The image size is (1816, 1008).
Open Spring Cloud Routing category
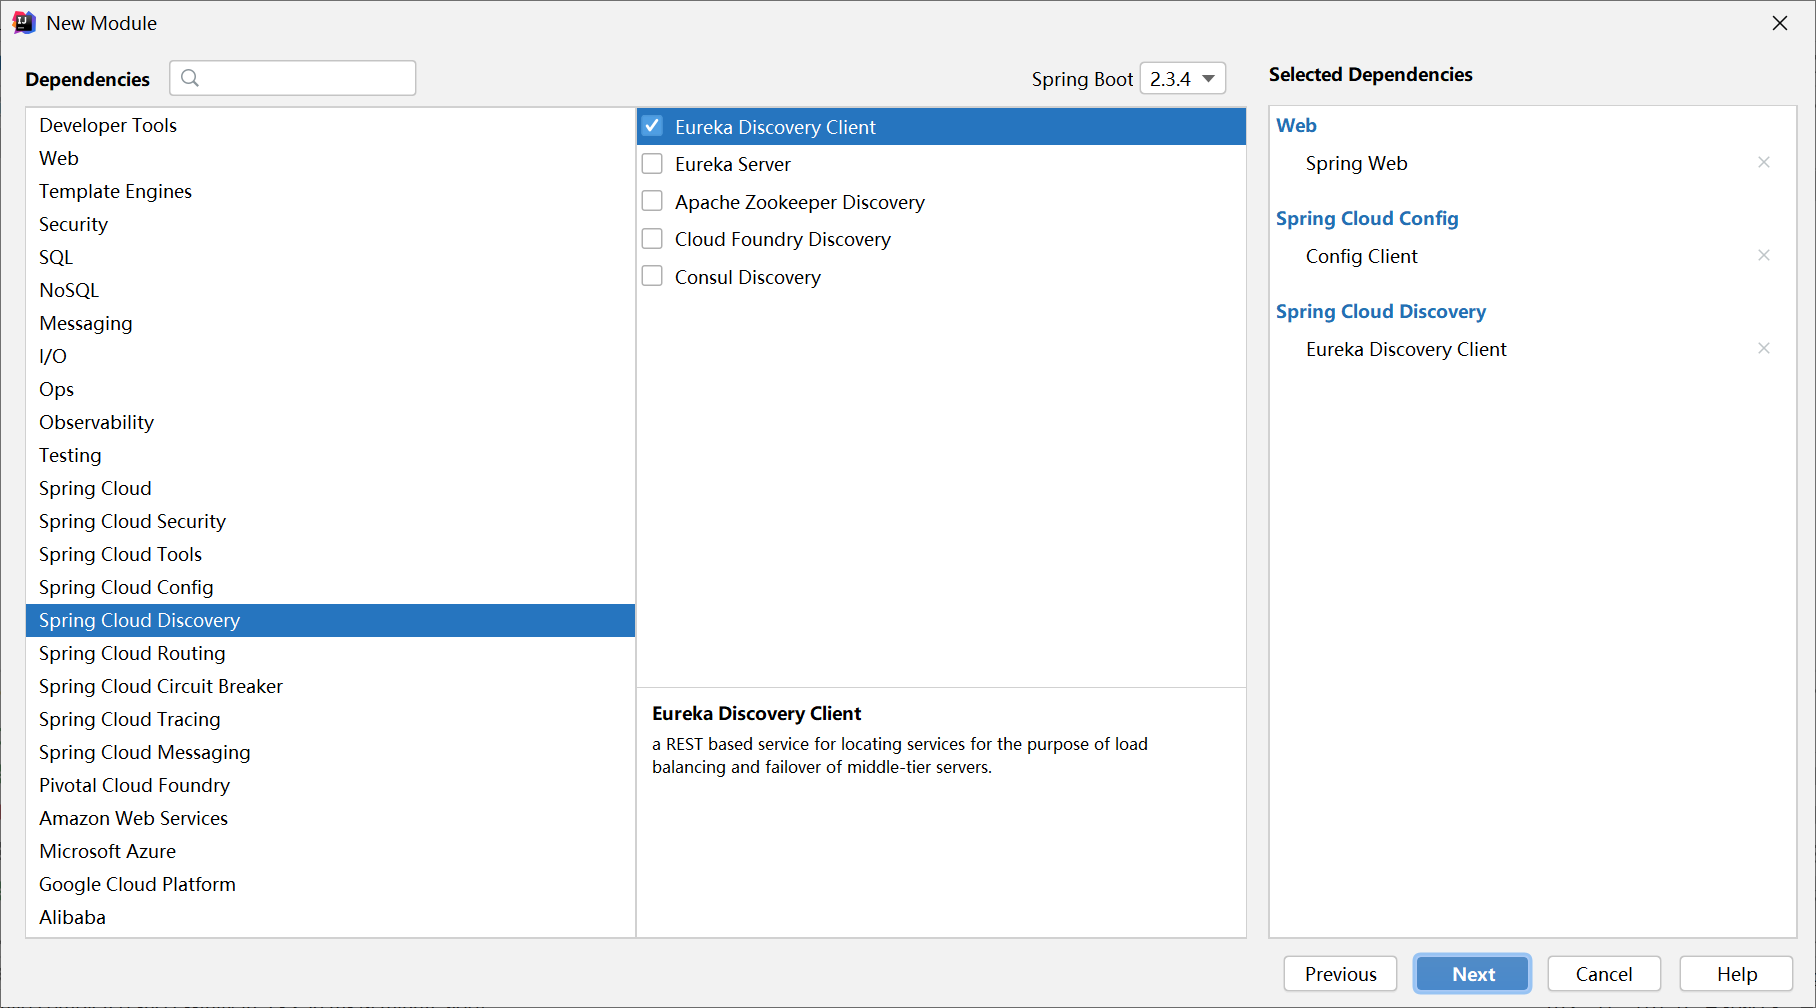pyautogui.click(x=330, y=653)
